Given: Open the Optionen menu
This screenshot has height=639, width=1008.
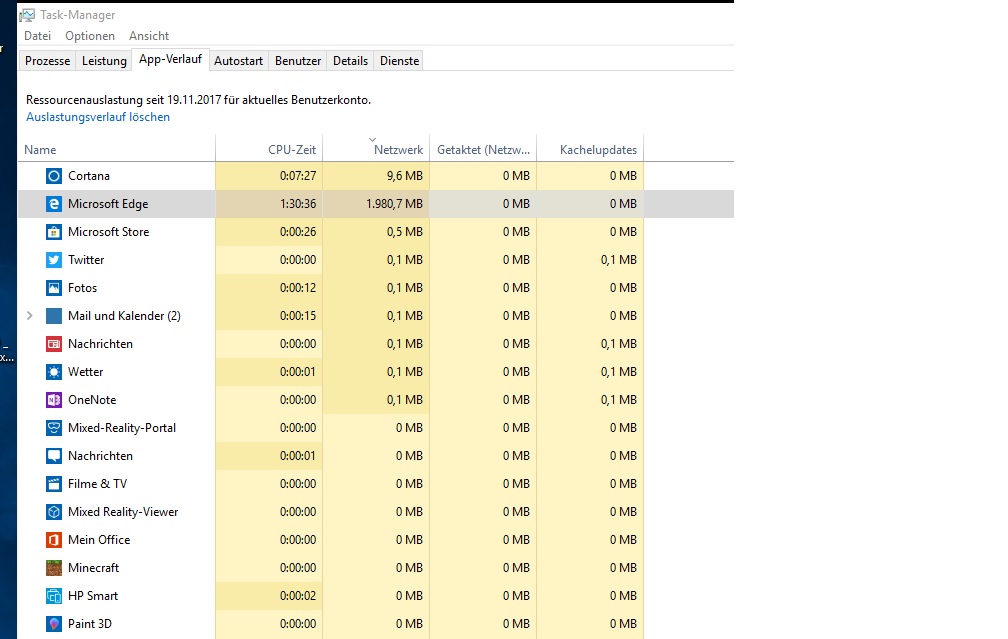Looking at the screenshot, I should tap(90, 36).
